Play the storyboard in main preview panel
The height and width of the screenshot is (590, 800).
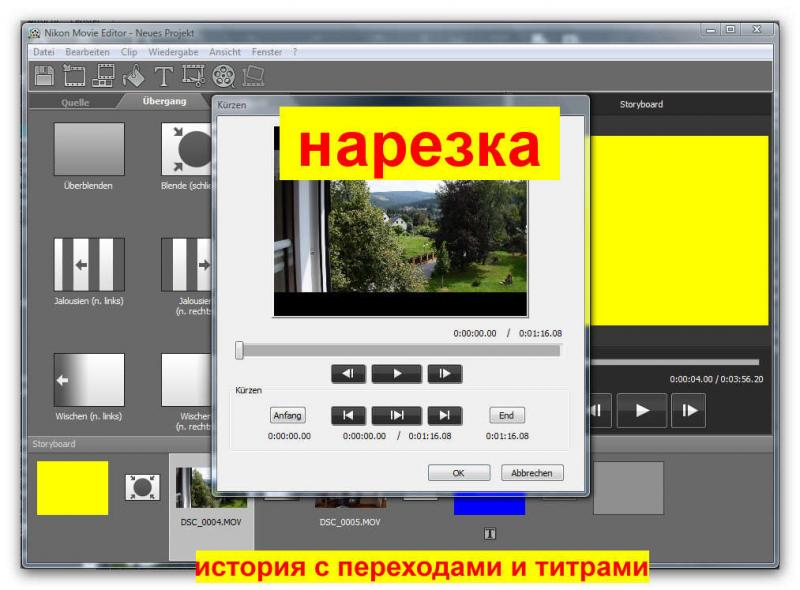pos(642,410)
